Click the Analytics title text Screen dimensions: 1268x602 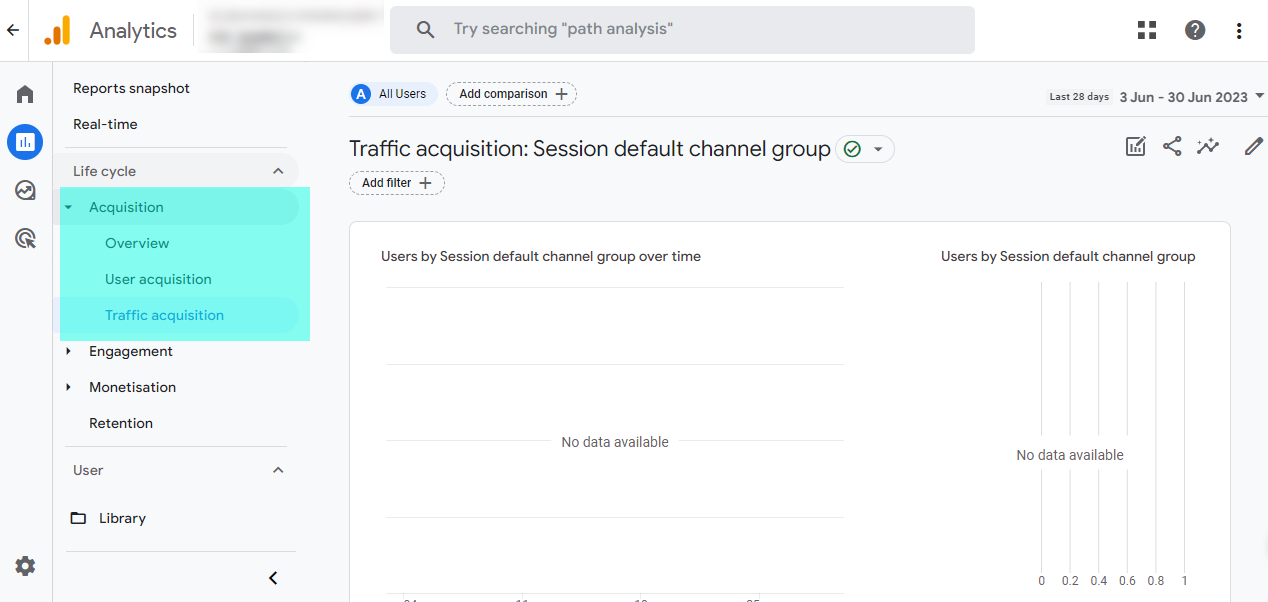click(x=133, y=30)
